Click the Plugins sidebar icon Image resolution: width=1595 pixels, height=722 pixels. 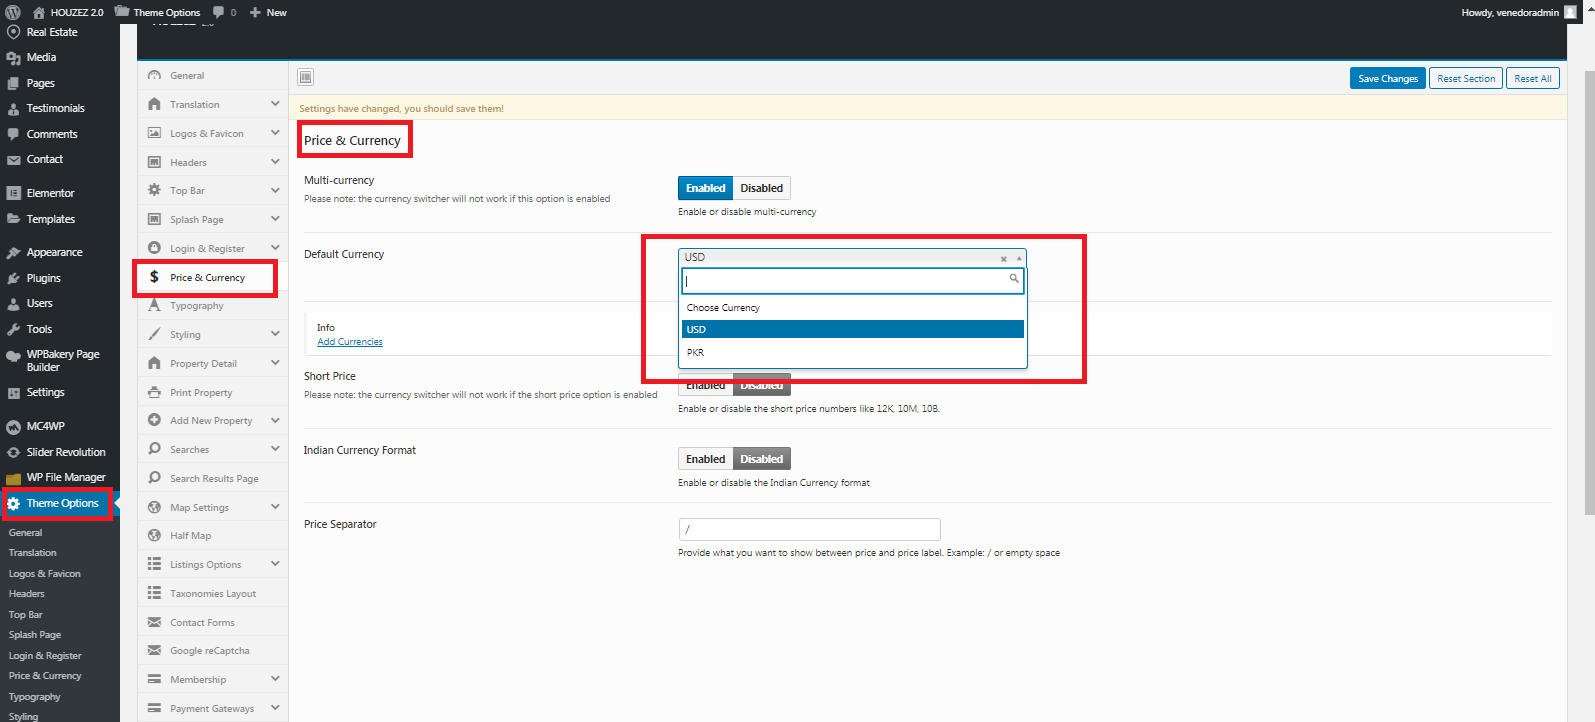(x=13, y=278)
